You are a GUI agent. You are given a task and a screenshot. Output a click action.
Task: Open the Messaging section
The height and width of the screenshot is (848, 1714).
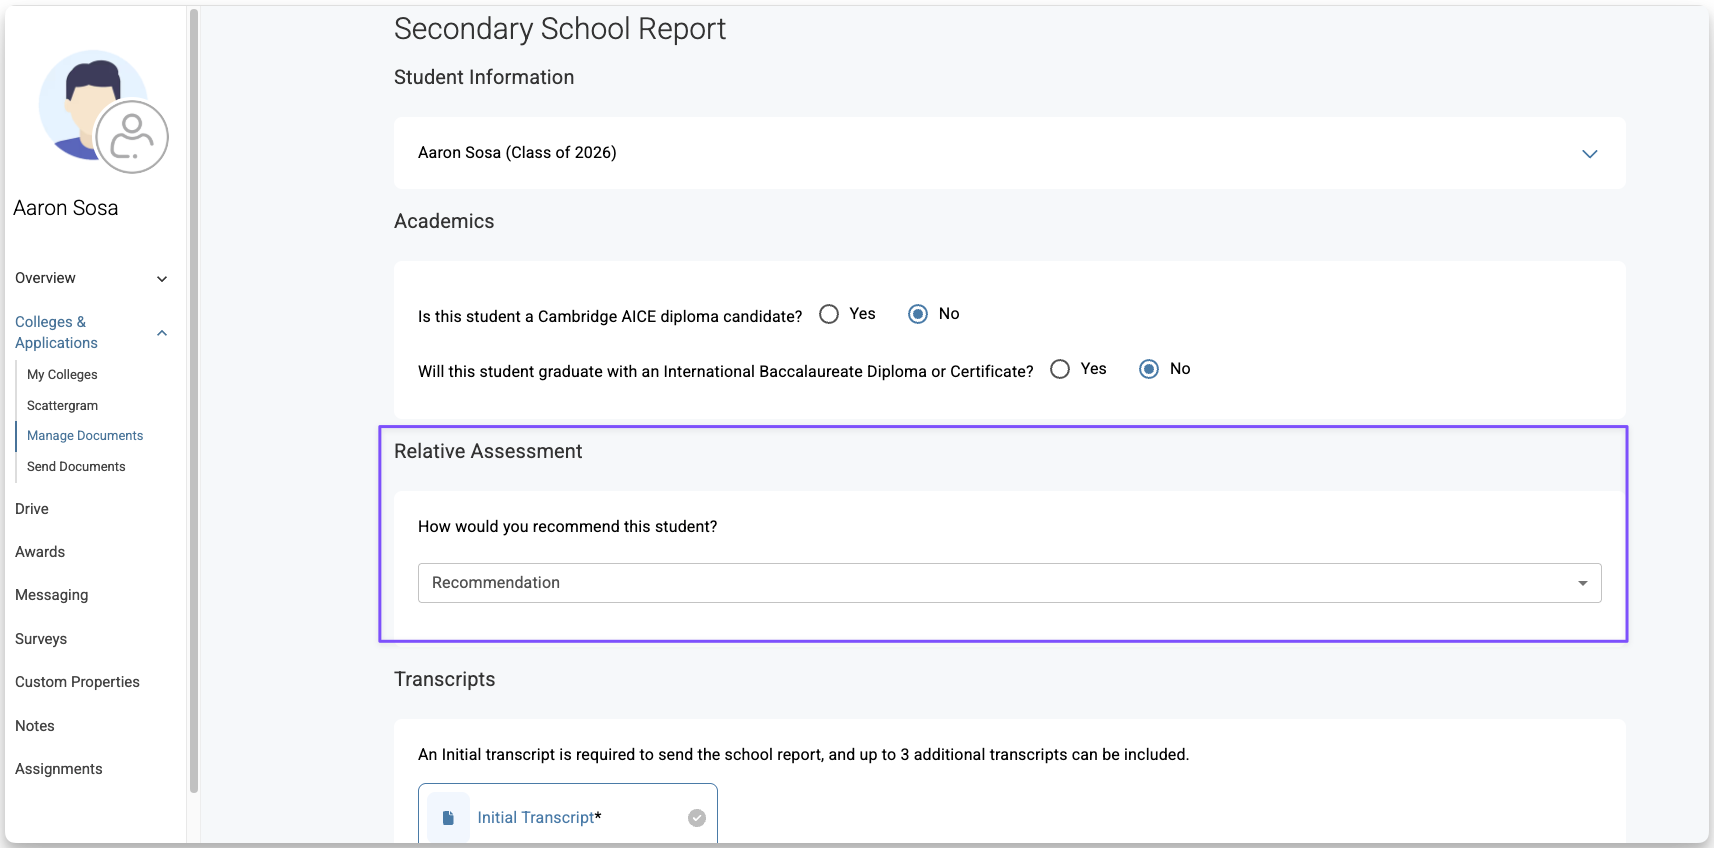(x=52, y=595)
